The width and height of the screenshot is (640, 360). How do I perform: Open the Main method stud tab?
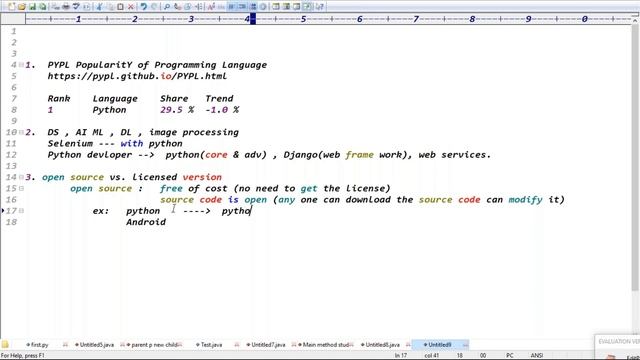tap(325, 345)
